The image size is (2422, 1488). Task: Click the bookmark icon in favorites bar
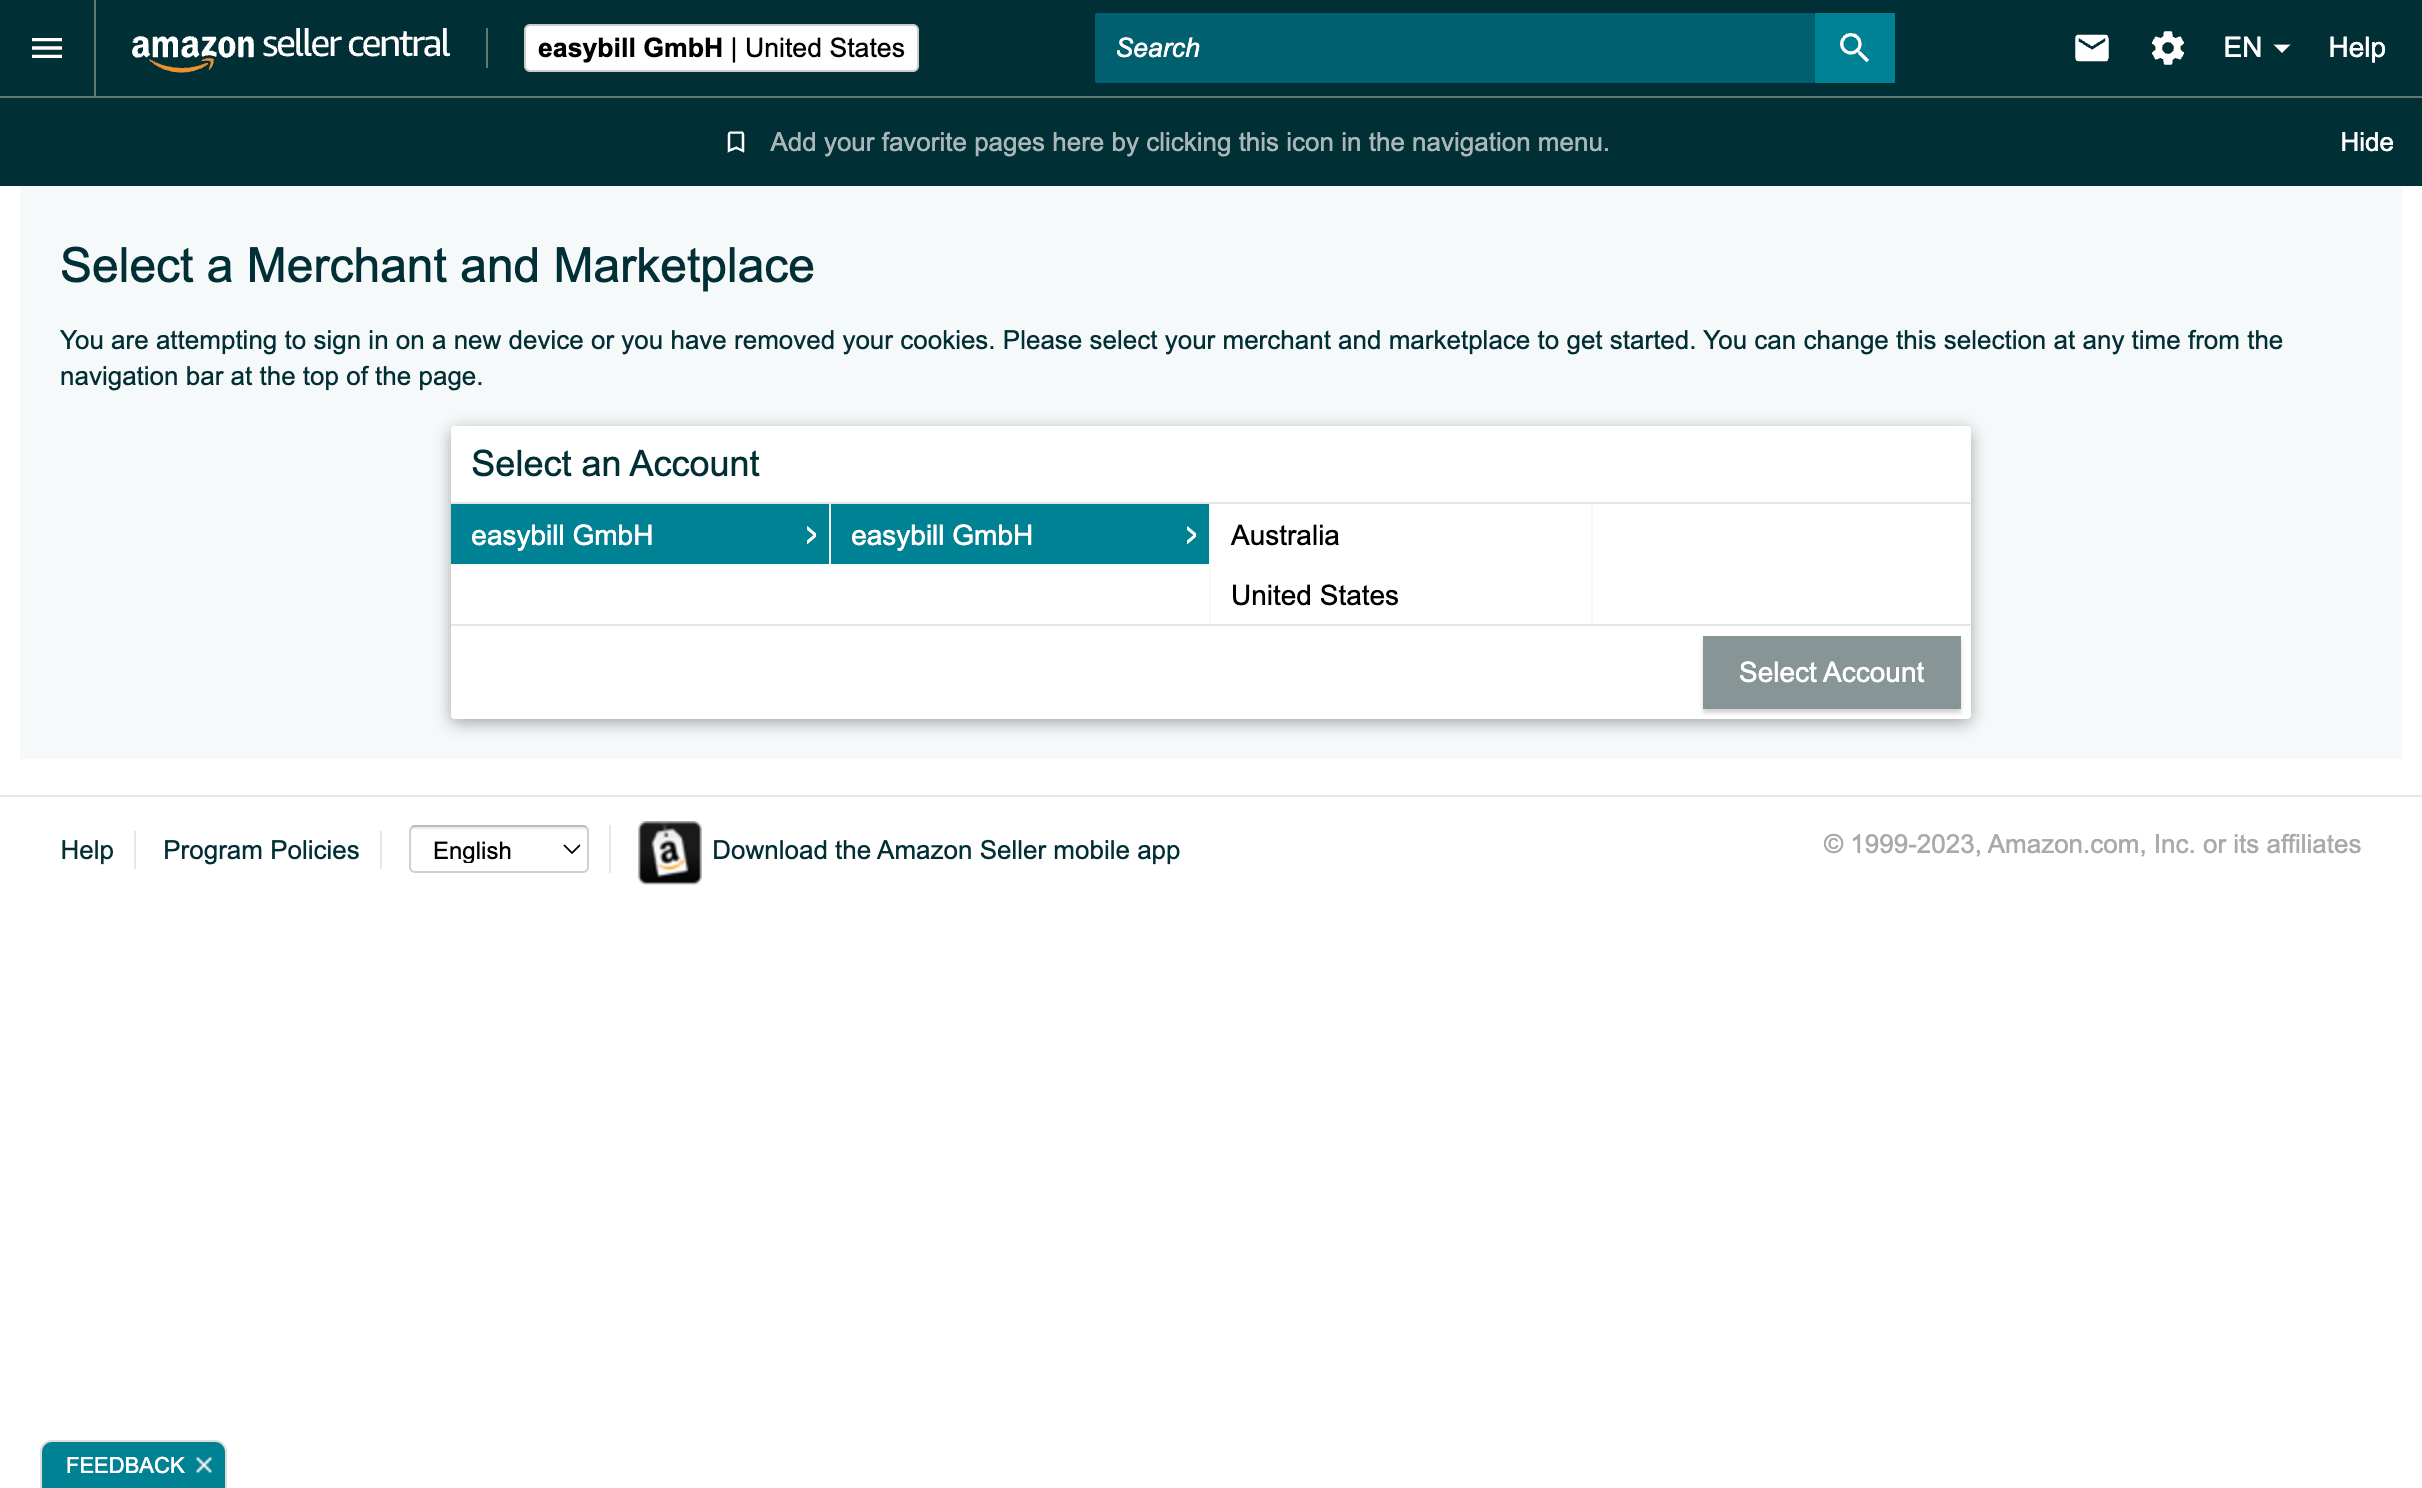click(x=736, y=142)
